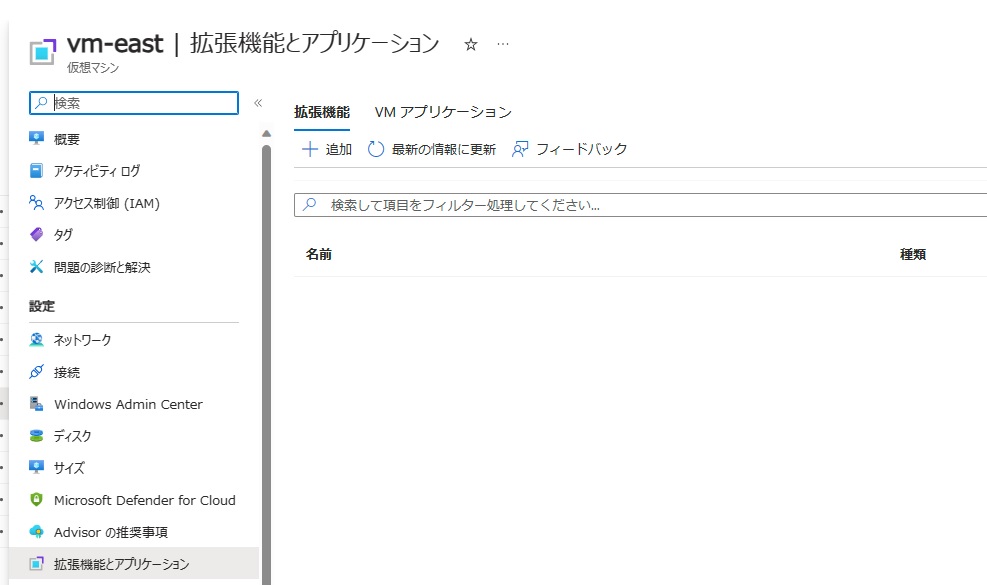The width and height of the screenshot is (987, 585).
Task: Open the ネットワーク settings
Action: click(x=84, y=339)
